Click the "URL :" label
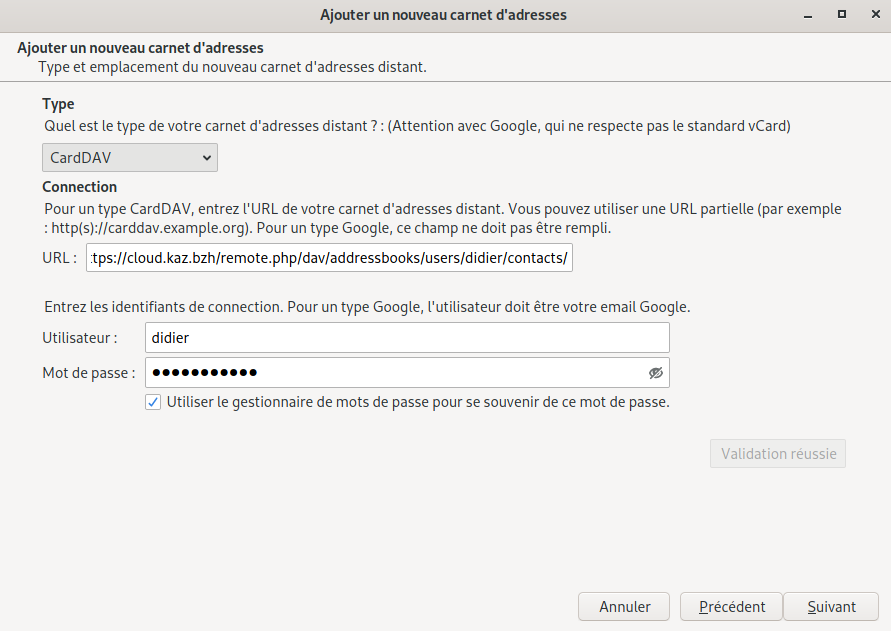Viewport: 891px width, 631px height. (59, 258)
